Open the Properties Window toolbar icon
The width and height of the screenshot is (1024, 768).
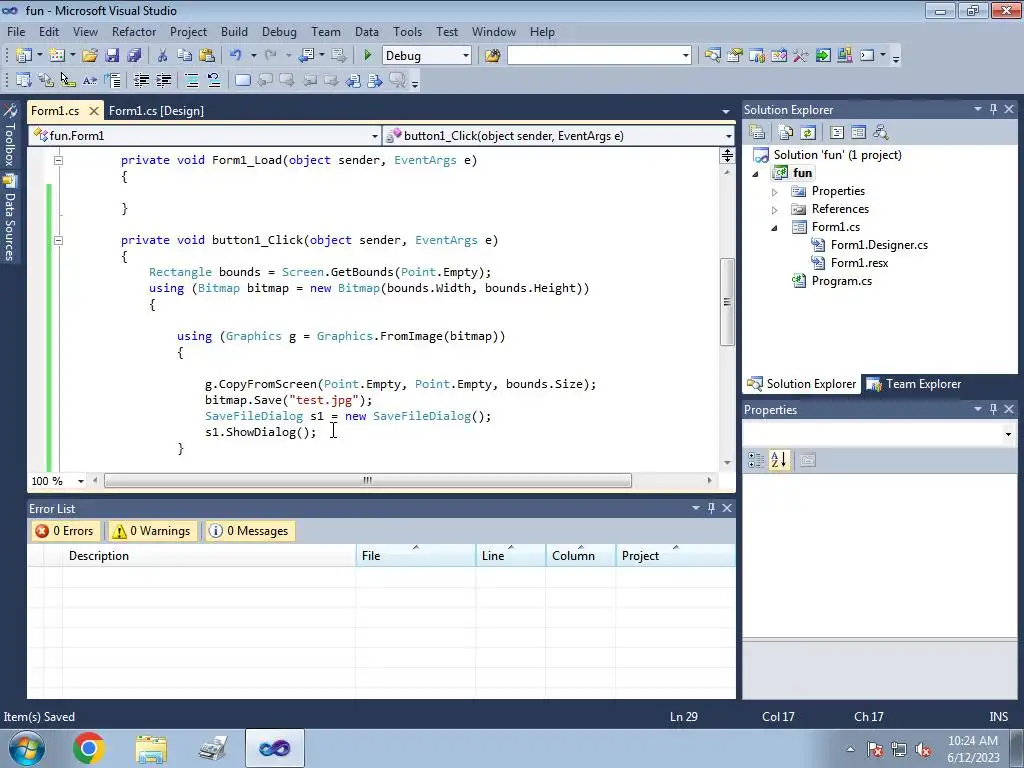click(x=735, y=56)
